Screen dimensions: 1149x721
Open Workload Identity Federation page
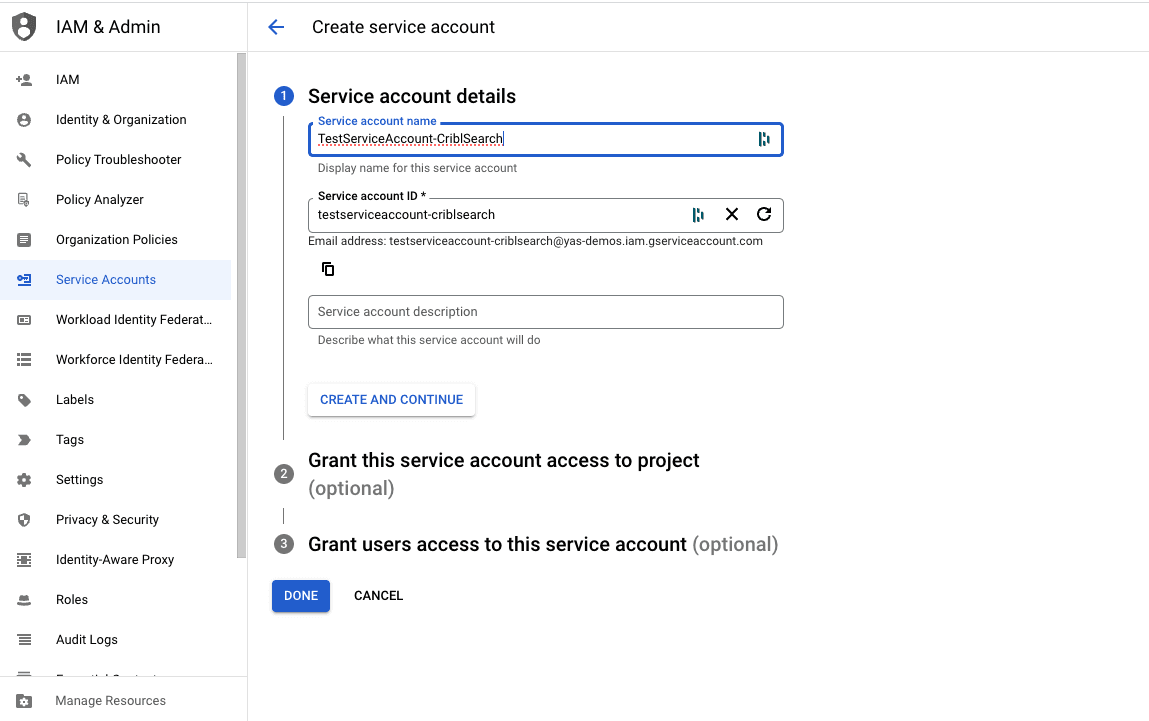[x=134, y=320]
